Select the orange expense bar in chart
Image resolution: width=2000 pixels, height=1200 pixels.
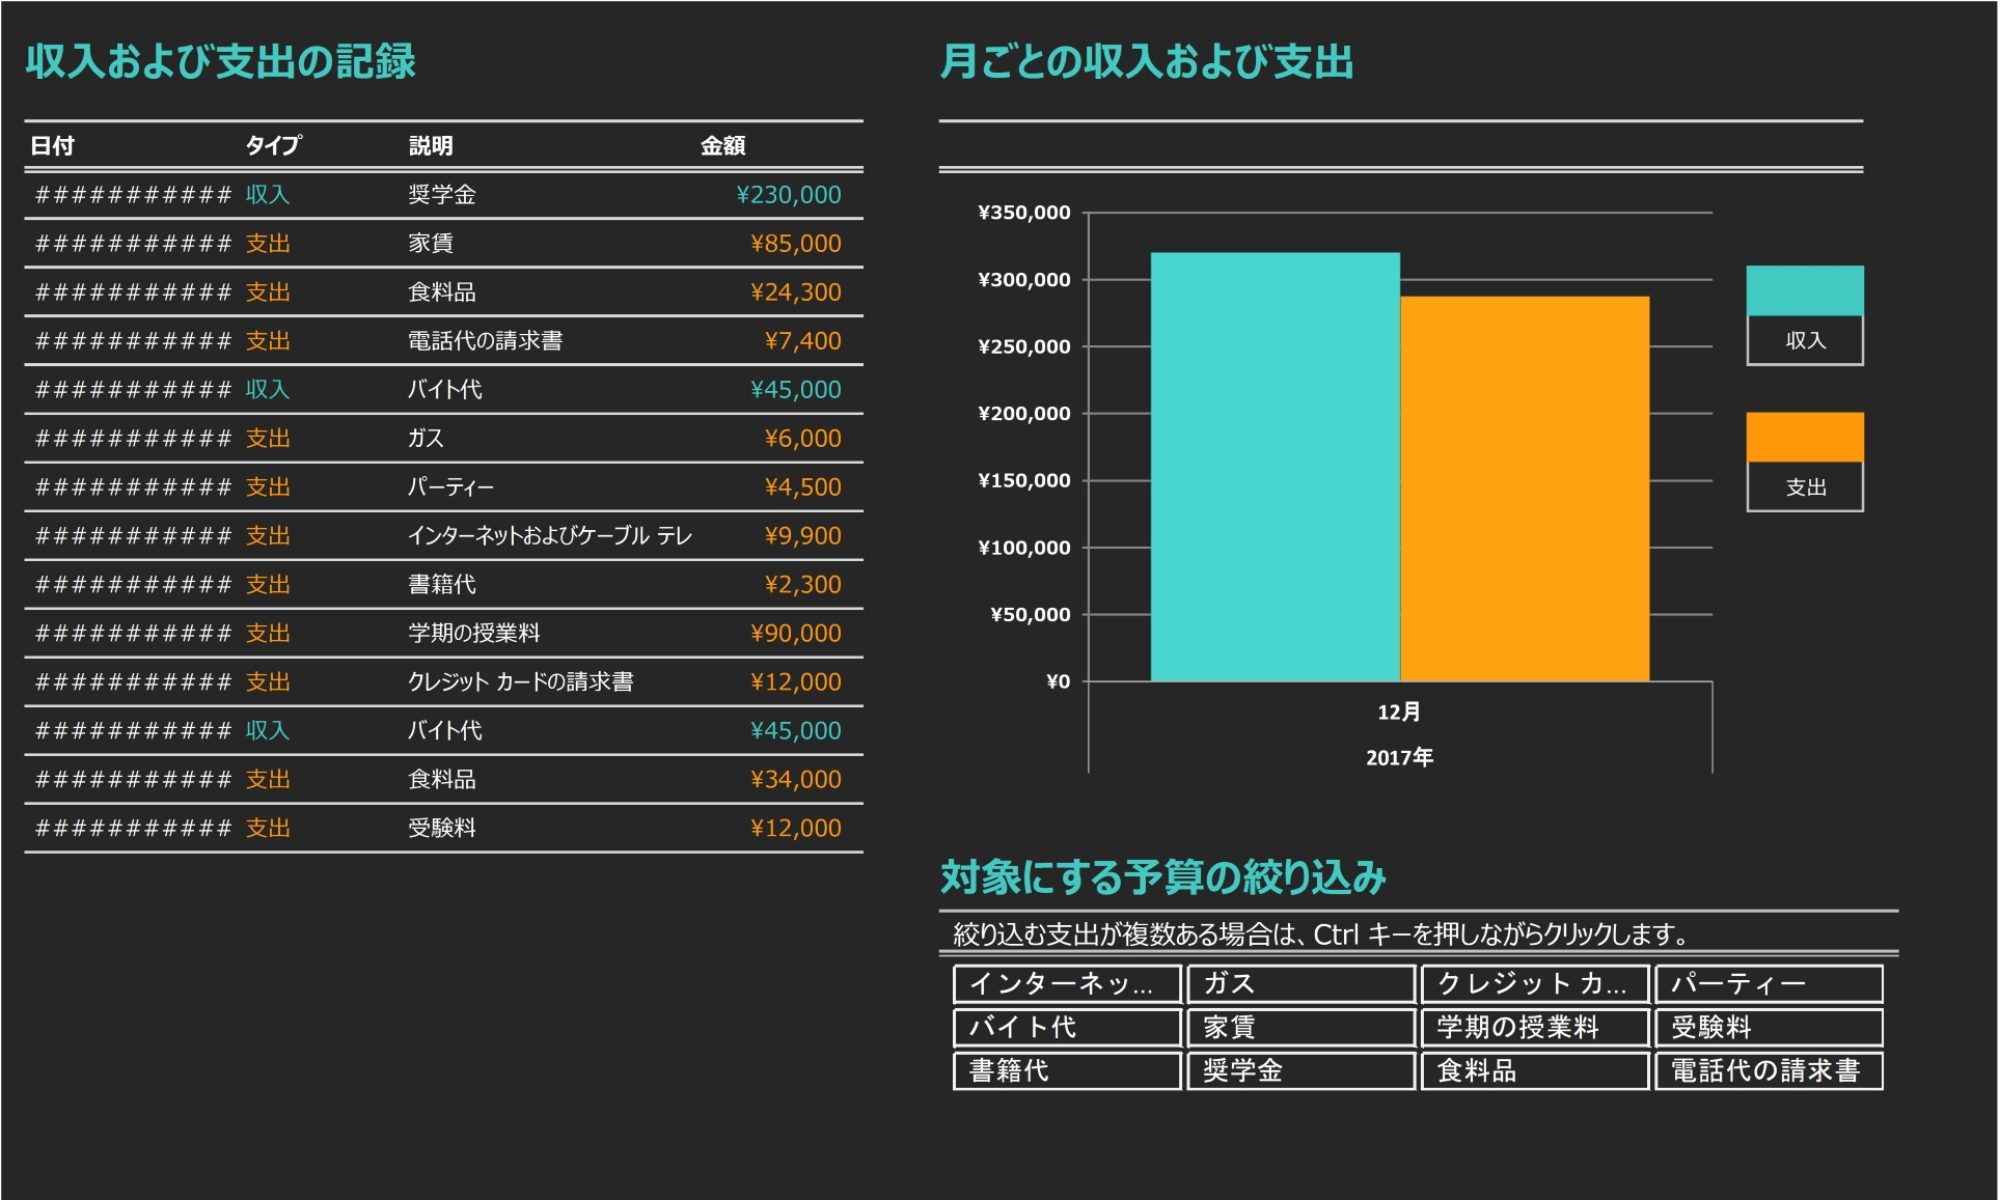click(1524, 489)
